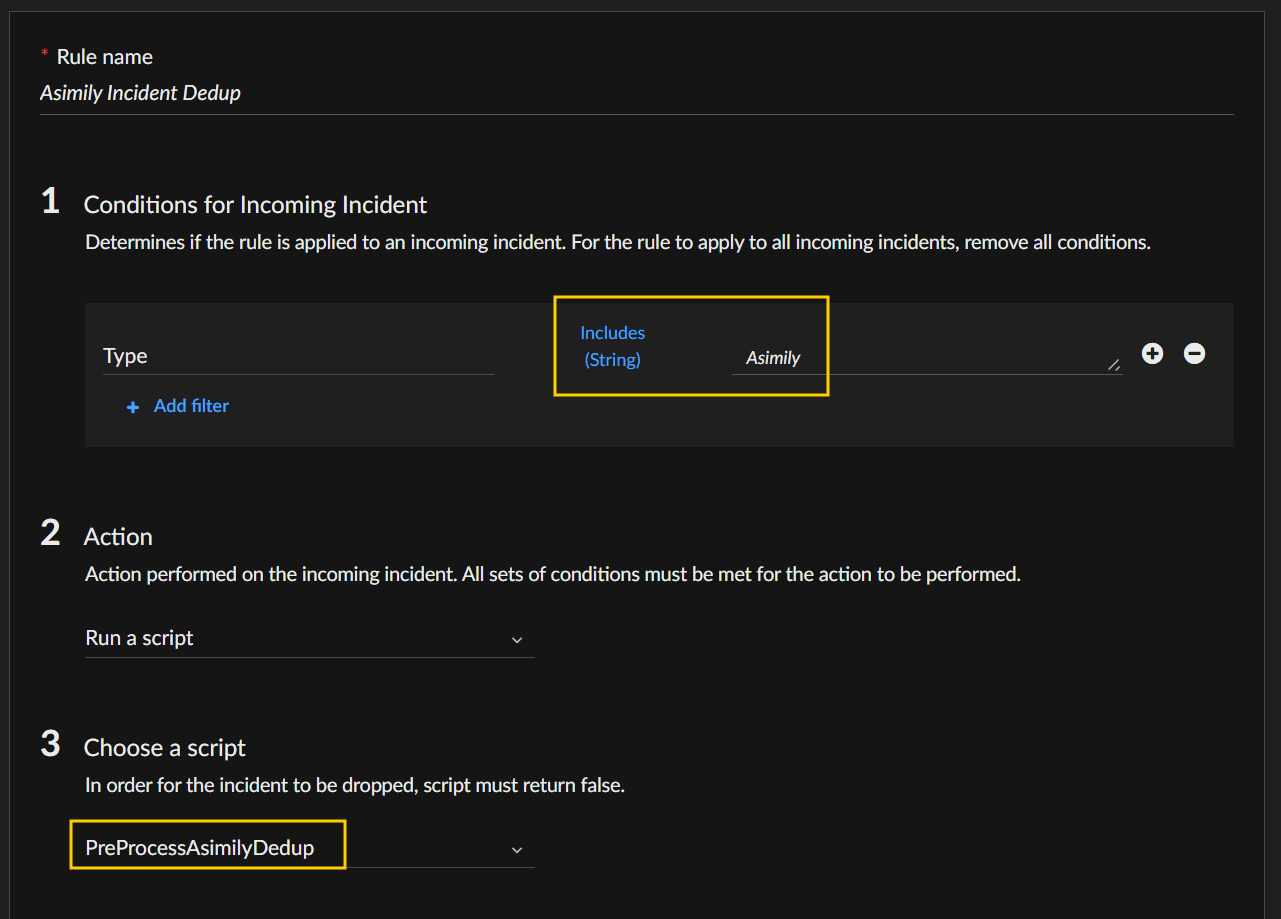This screenshot has height=919, width=1281.
Task: Click the Add filter link
Action: [191, 406]
